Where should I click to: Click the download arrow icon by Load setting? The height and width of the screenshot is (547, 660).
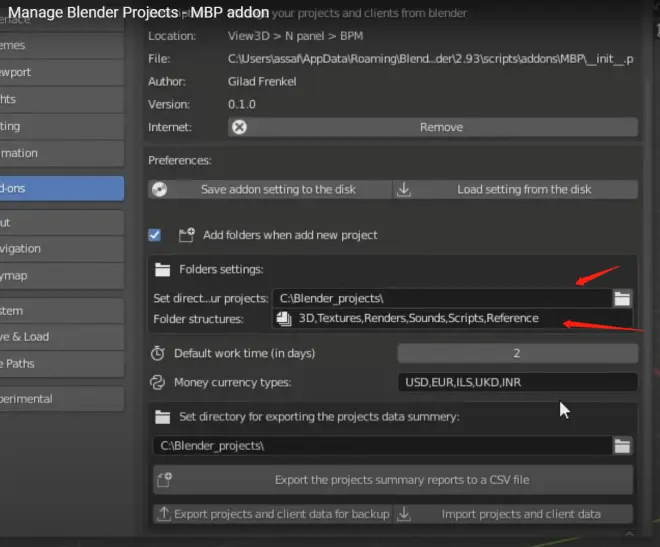pyautogui.click(x=404, y=189)
